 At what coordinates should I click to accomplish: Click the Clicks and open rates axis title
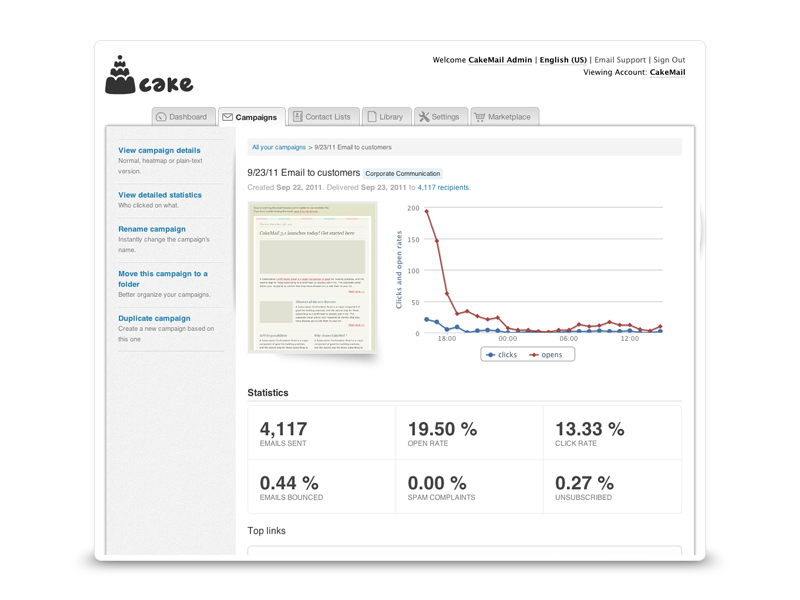click(x=399, y=270)
